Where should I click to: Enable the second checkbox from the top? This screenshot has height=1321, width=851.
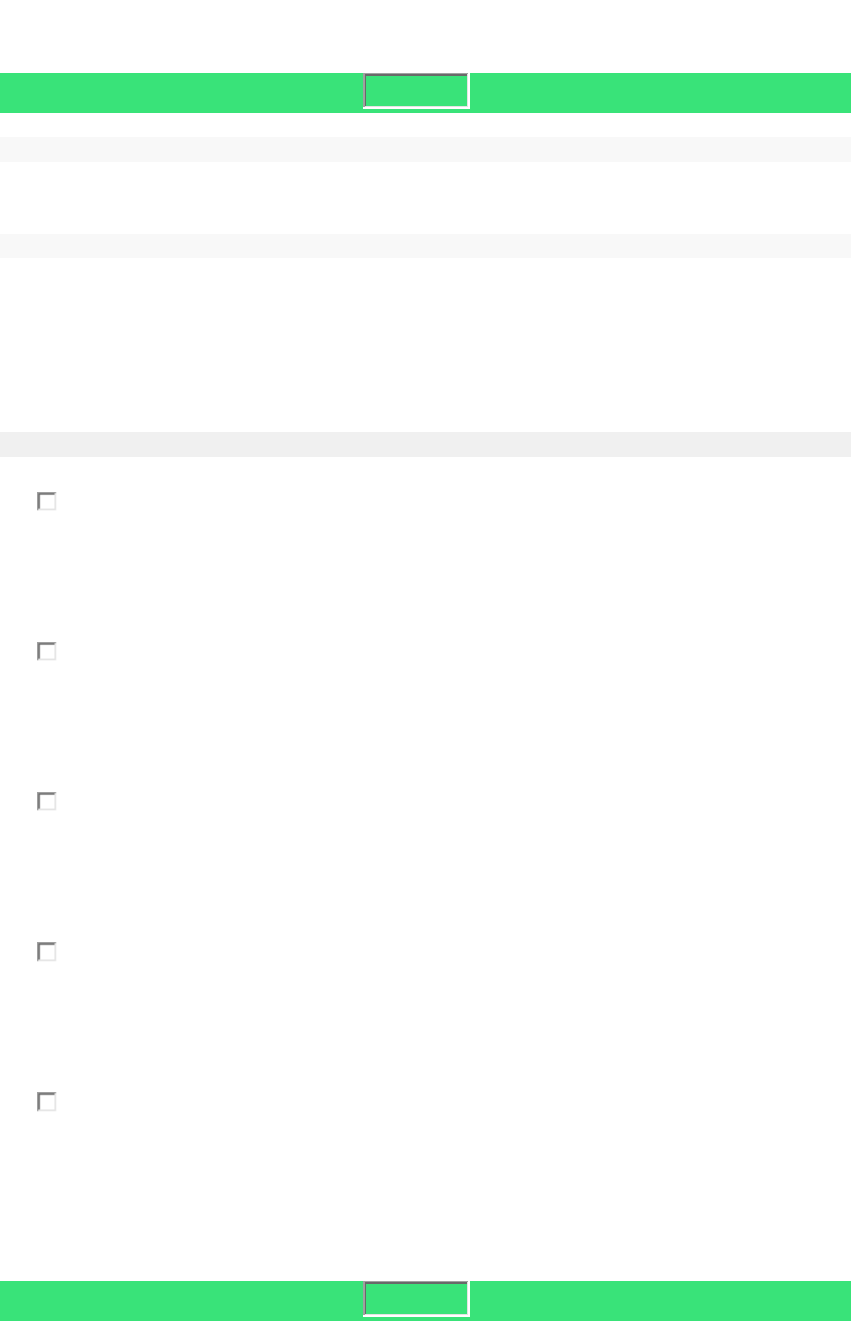click(46, 652)
